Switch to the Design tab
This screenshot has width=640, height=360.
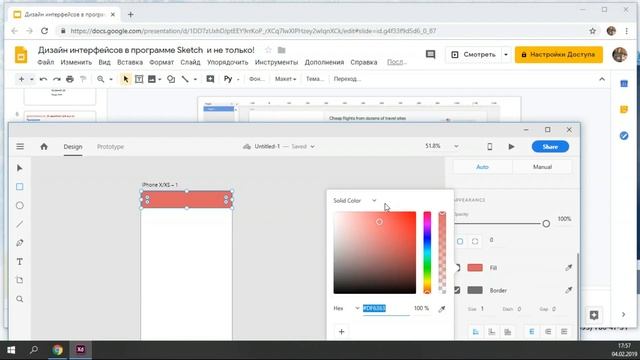[x=73, y=147]
